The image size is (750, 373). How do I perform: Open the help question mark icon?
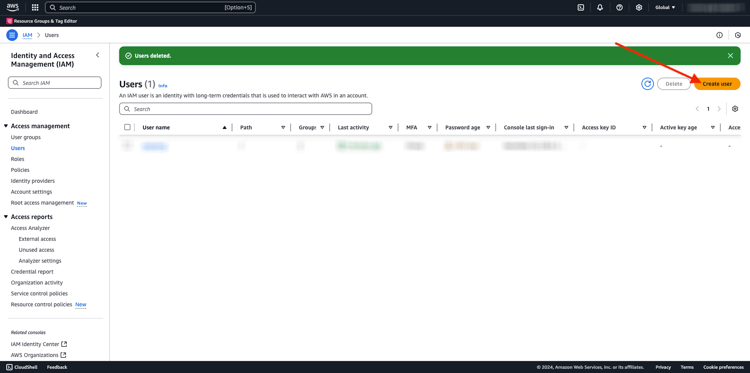pos(619,8)
